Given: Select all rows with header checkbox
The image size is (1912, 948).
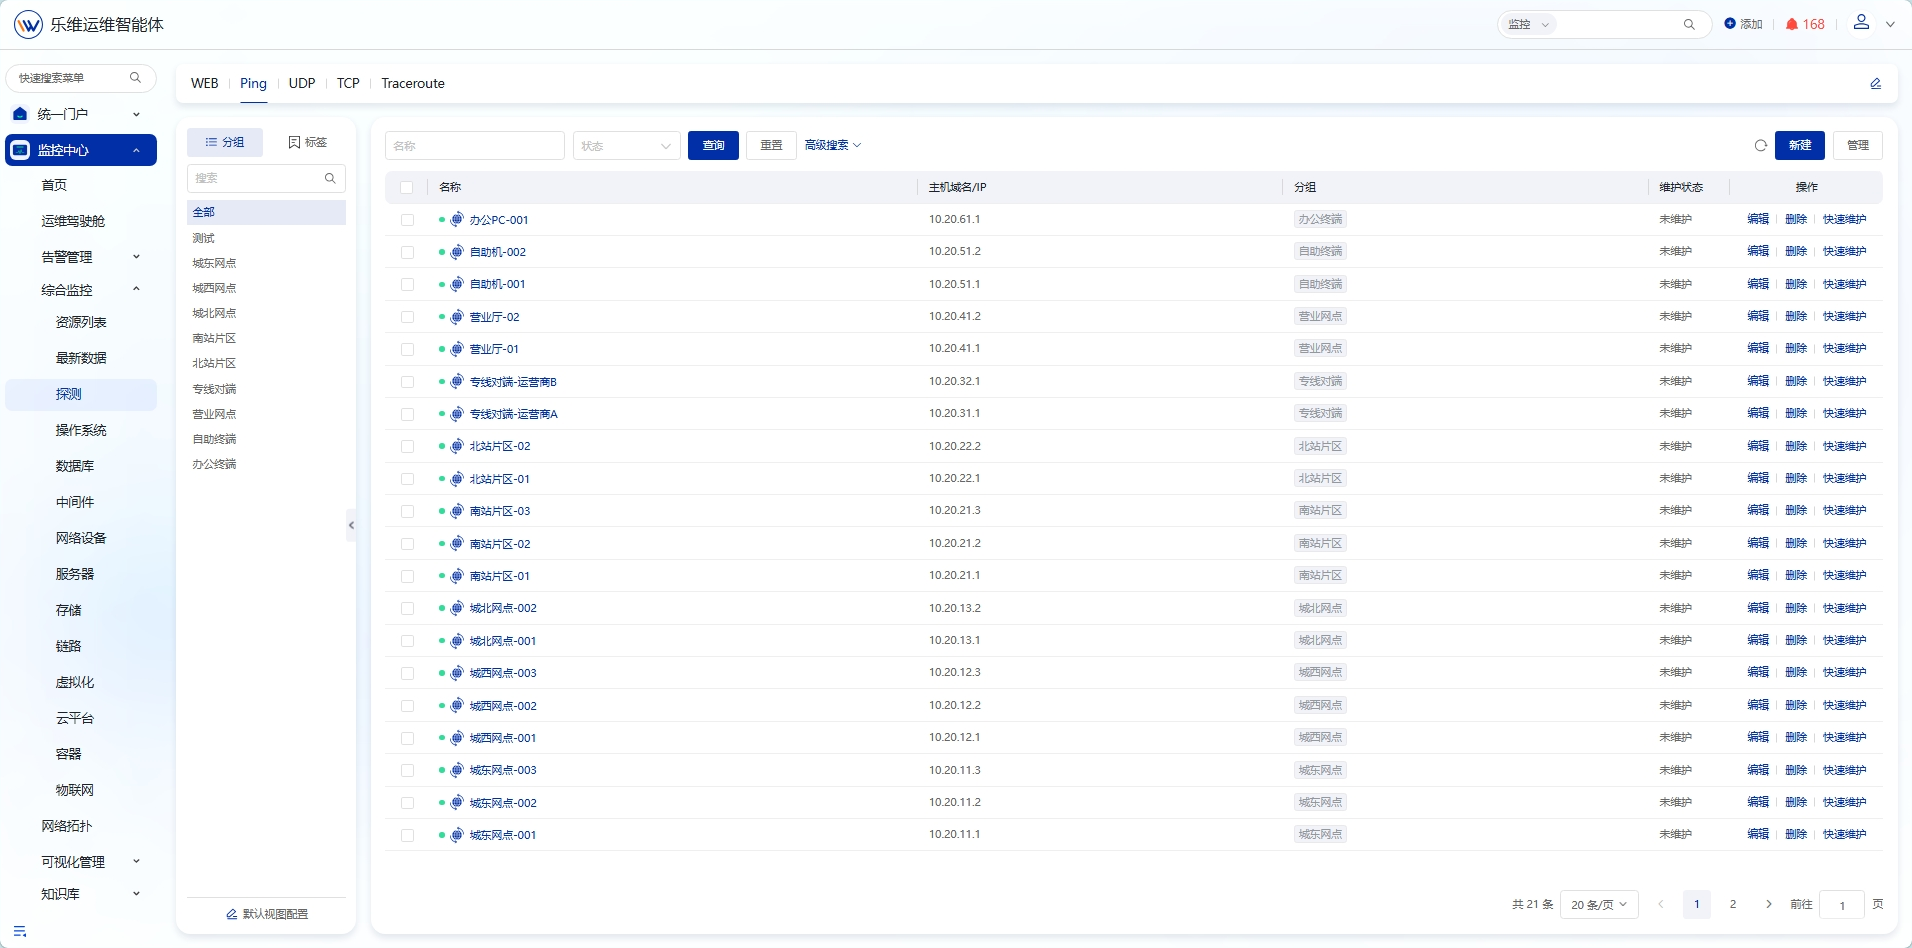Looking at the screenshot, I should point(407,188).
